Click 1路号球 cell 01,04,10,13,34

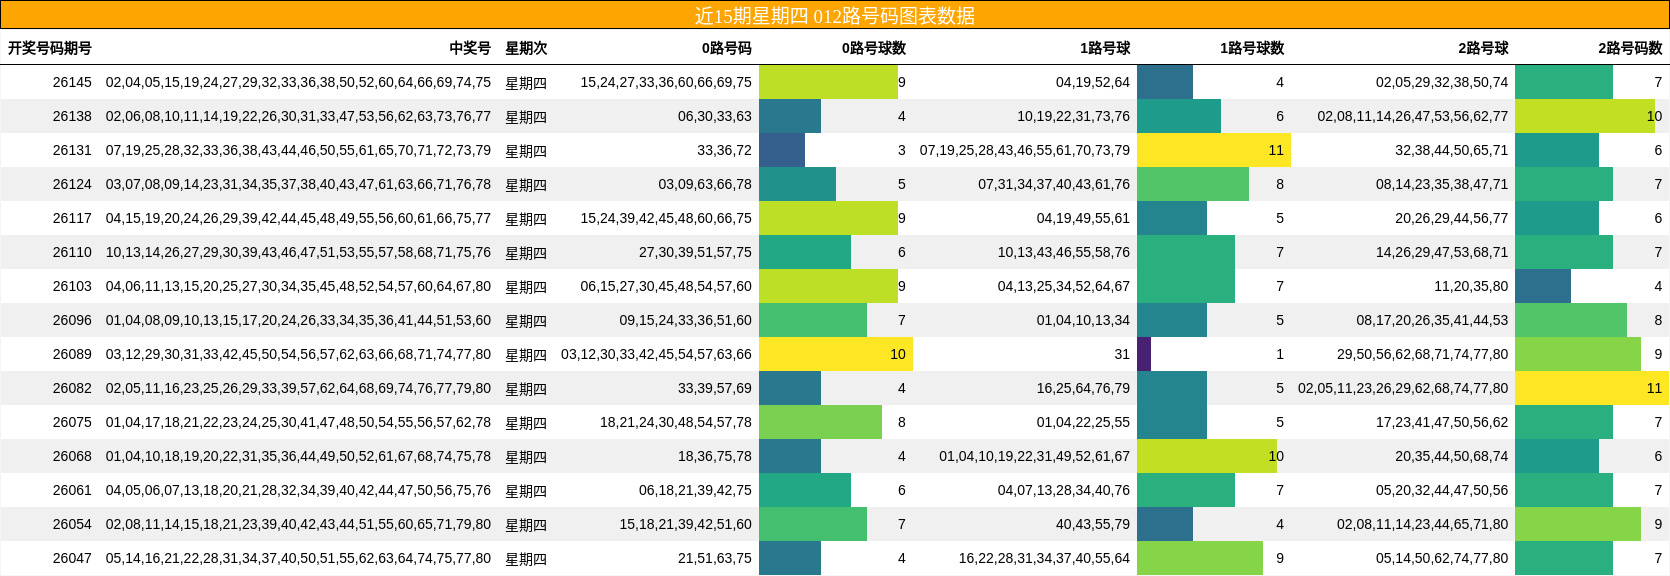[1083, 320]
